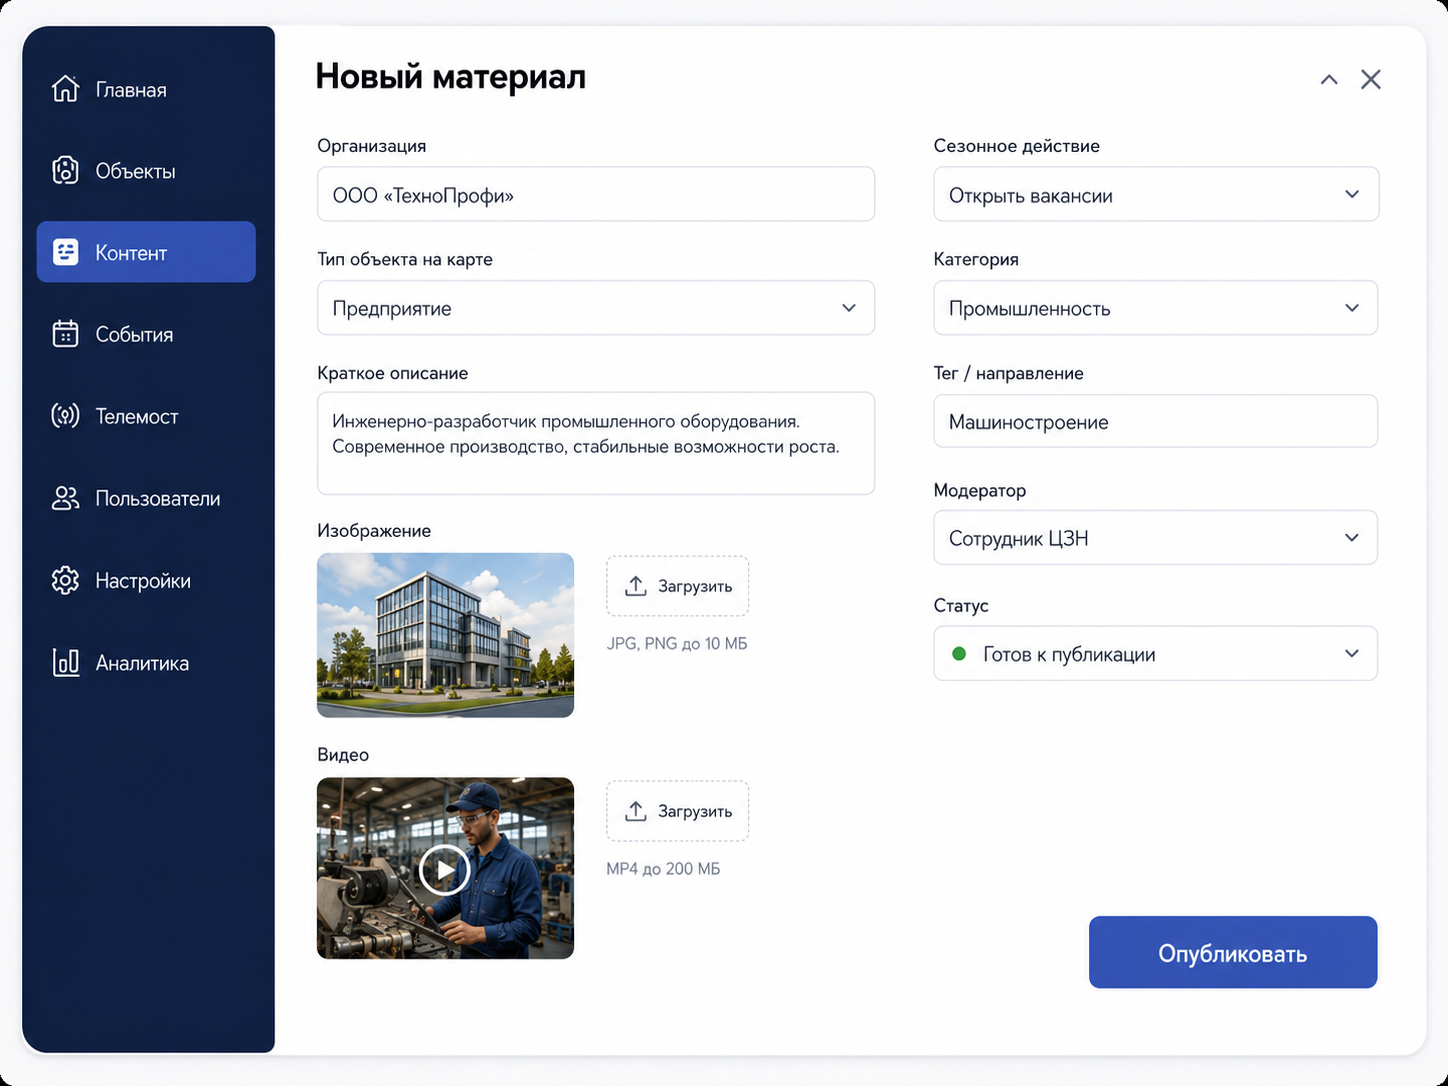
Task: Click the gear icon beside Настройки
Action: (65, 580)
